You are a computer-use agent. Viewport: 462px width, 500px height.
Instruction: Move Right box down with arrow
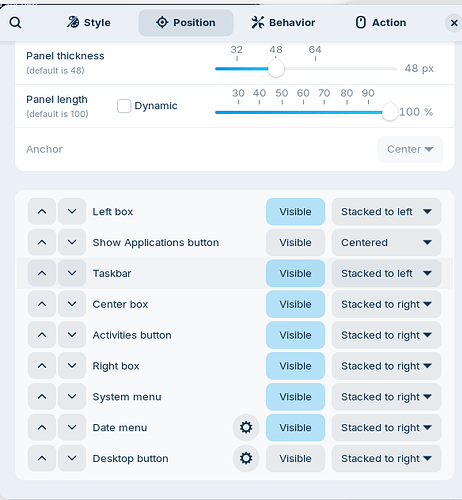point(72,366)
